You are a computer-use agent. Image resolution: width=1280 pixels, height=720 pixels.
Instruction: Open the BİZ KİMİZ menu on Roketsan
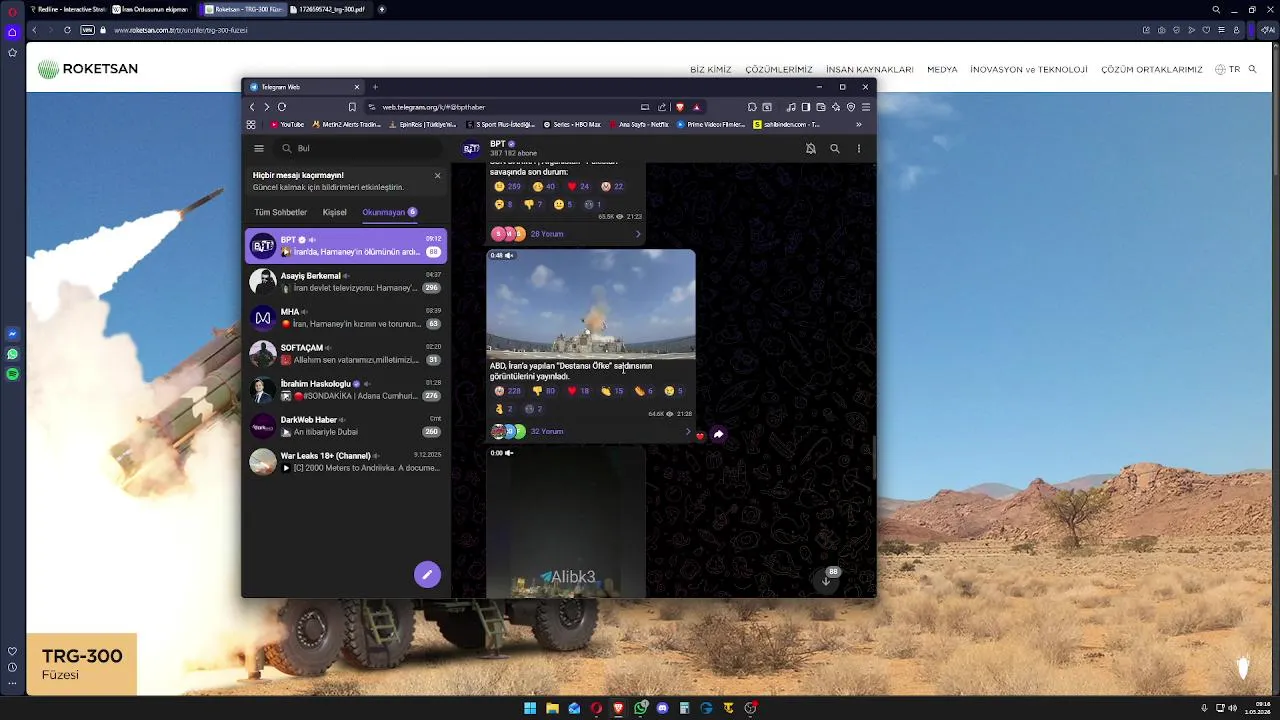click(x=711, y=70)
